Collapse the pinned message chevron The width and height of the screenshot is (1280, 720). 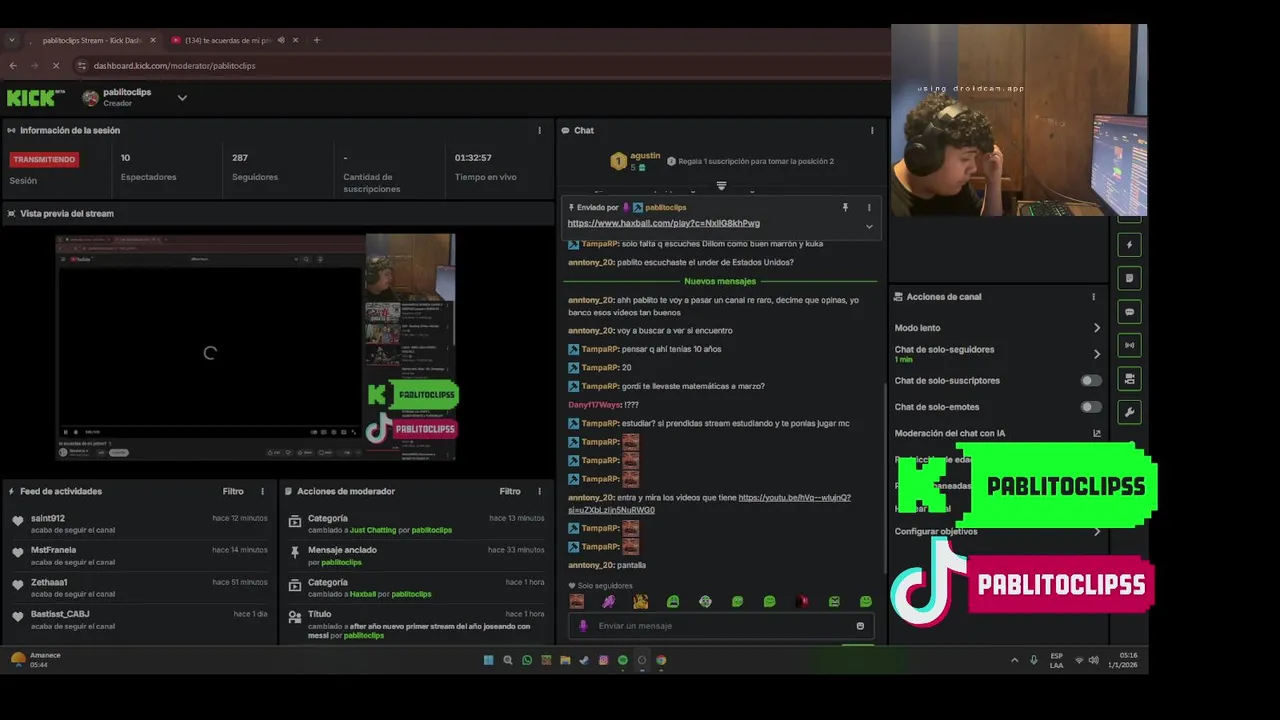869,226
